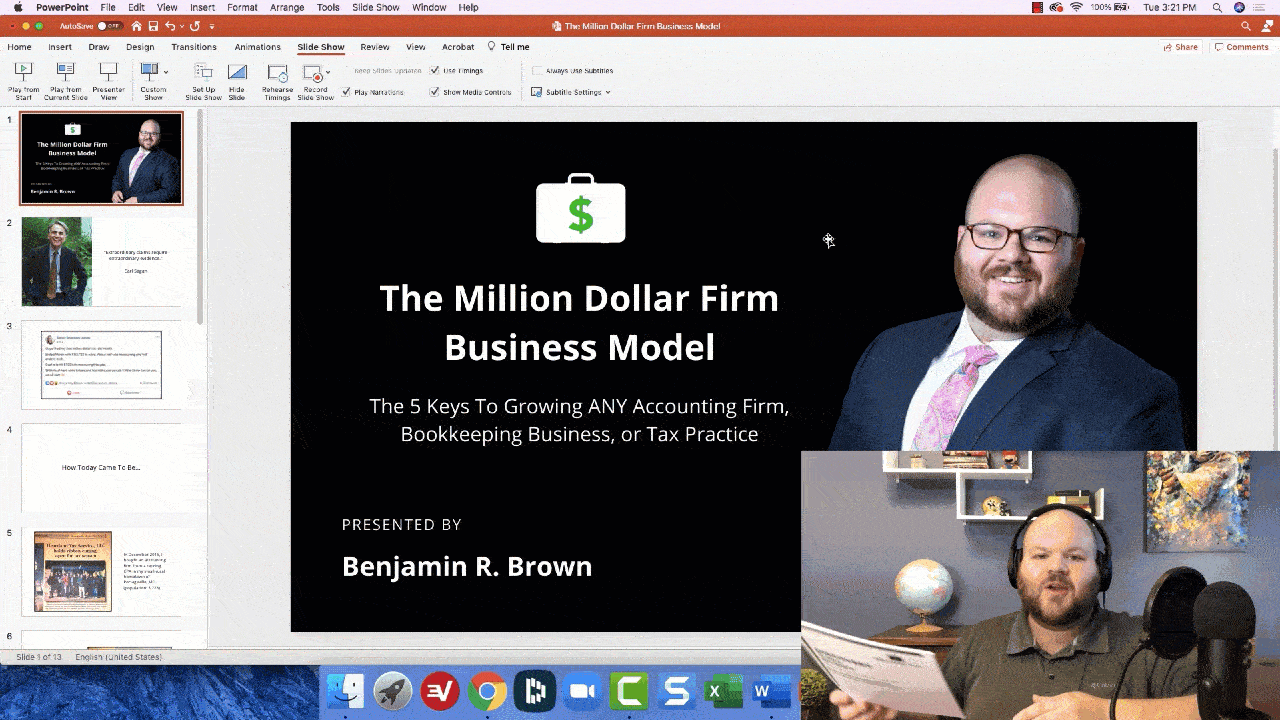
Task: Open Launchpad rocket icon in Dock
Action: 393,692
